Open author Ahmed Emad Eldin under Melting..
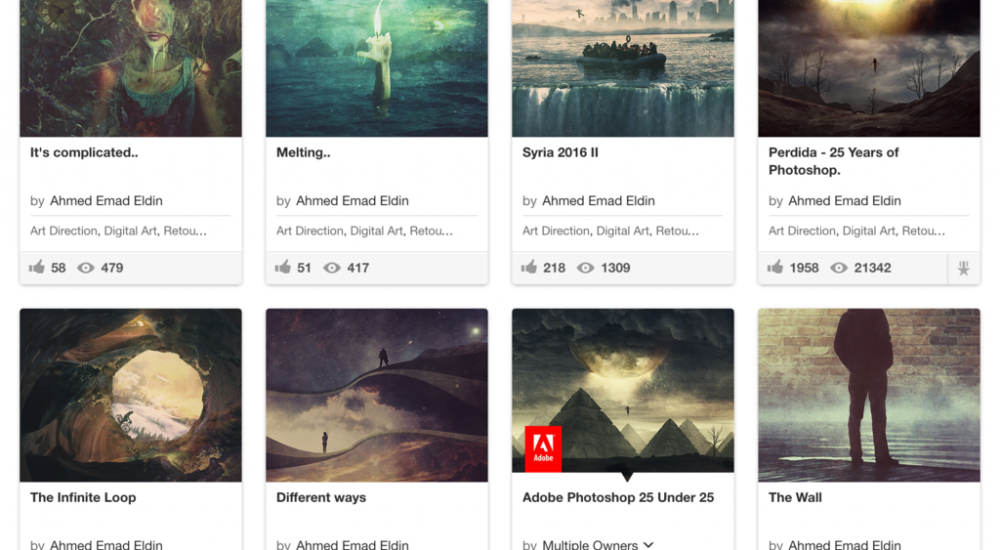Image resolution: width=1000 pixels, height=550 pixels. click(x=352, y=201)
